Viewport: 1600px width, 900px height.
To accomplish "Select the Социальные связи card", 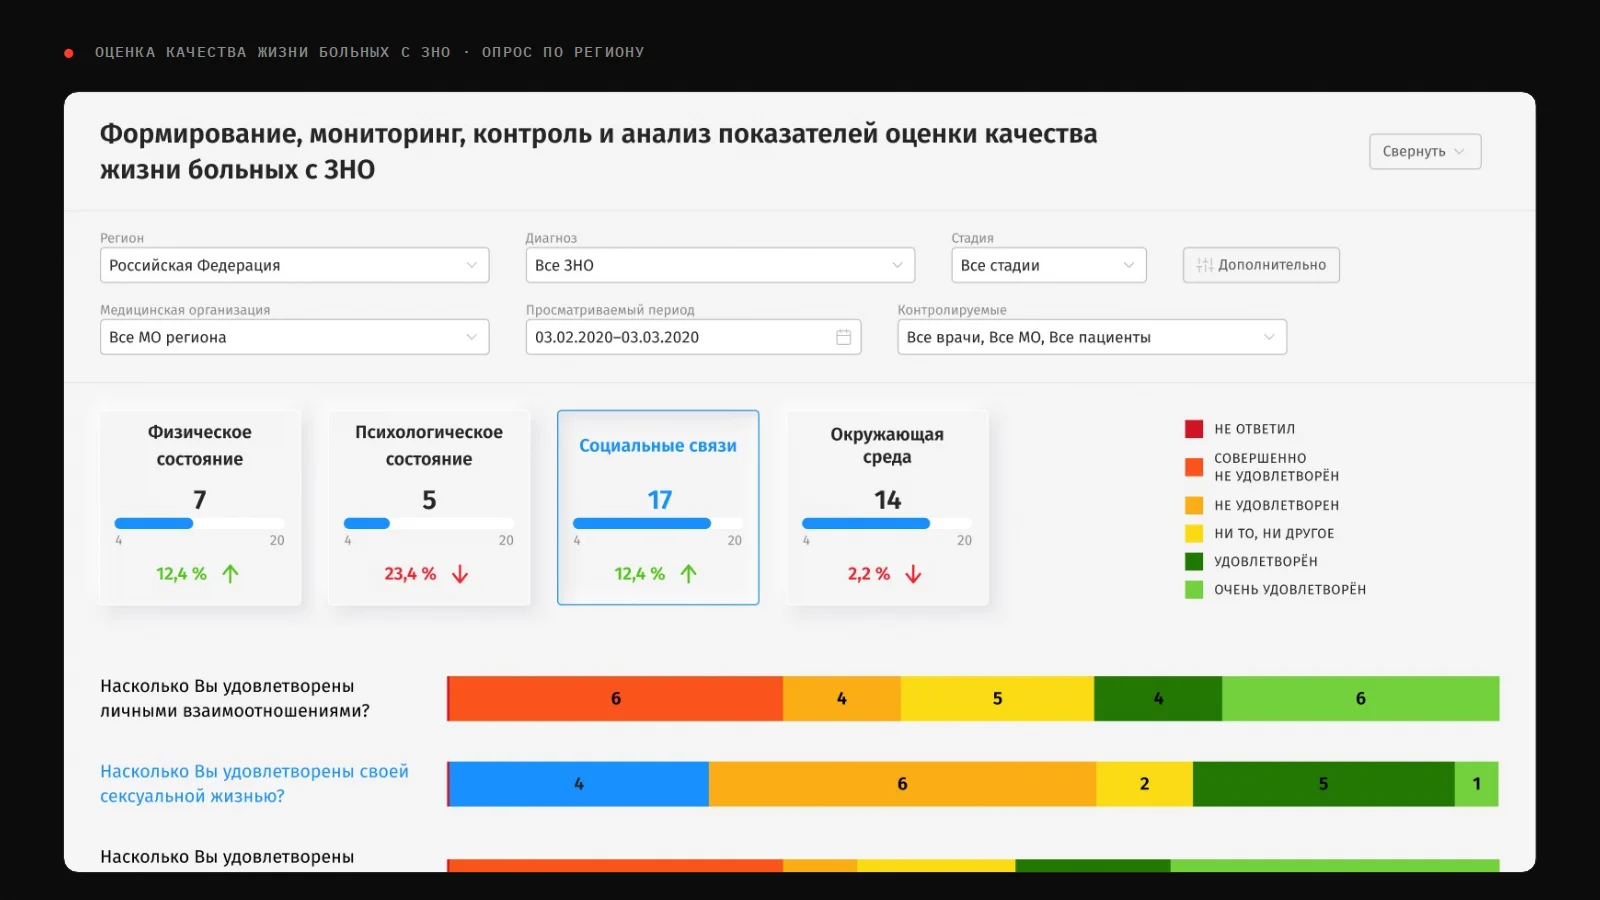I will click(x=658, y=507).
